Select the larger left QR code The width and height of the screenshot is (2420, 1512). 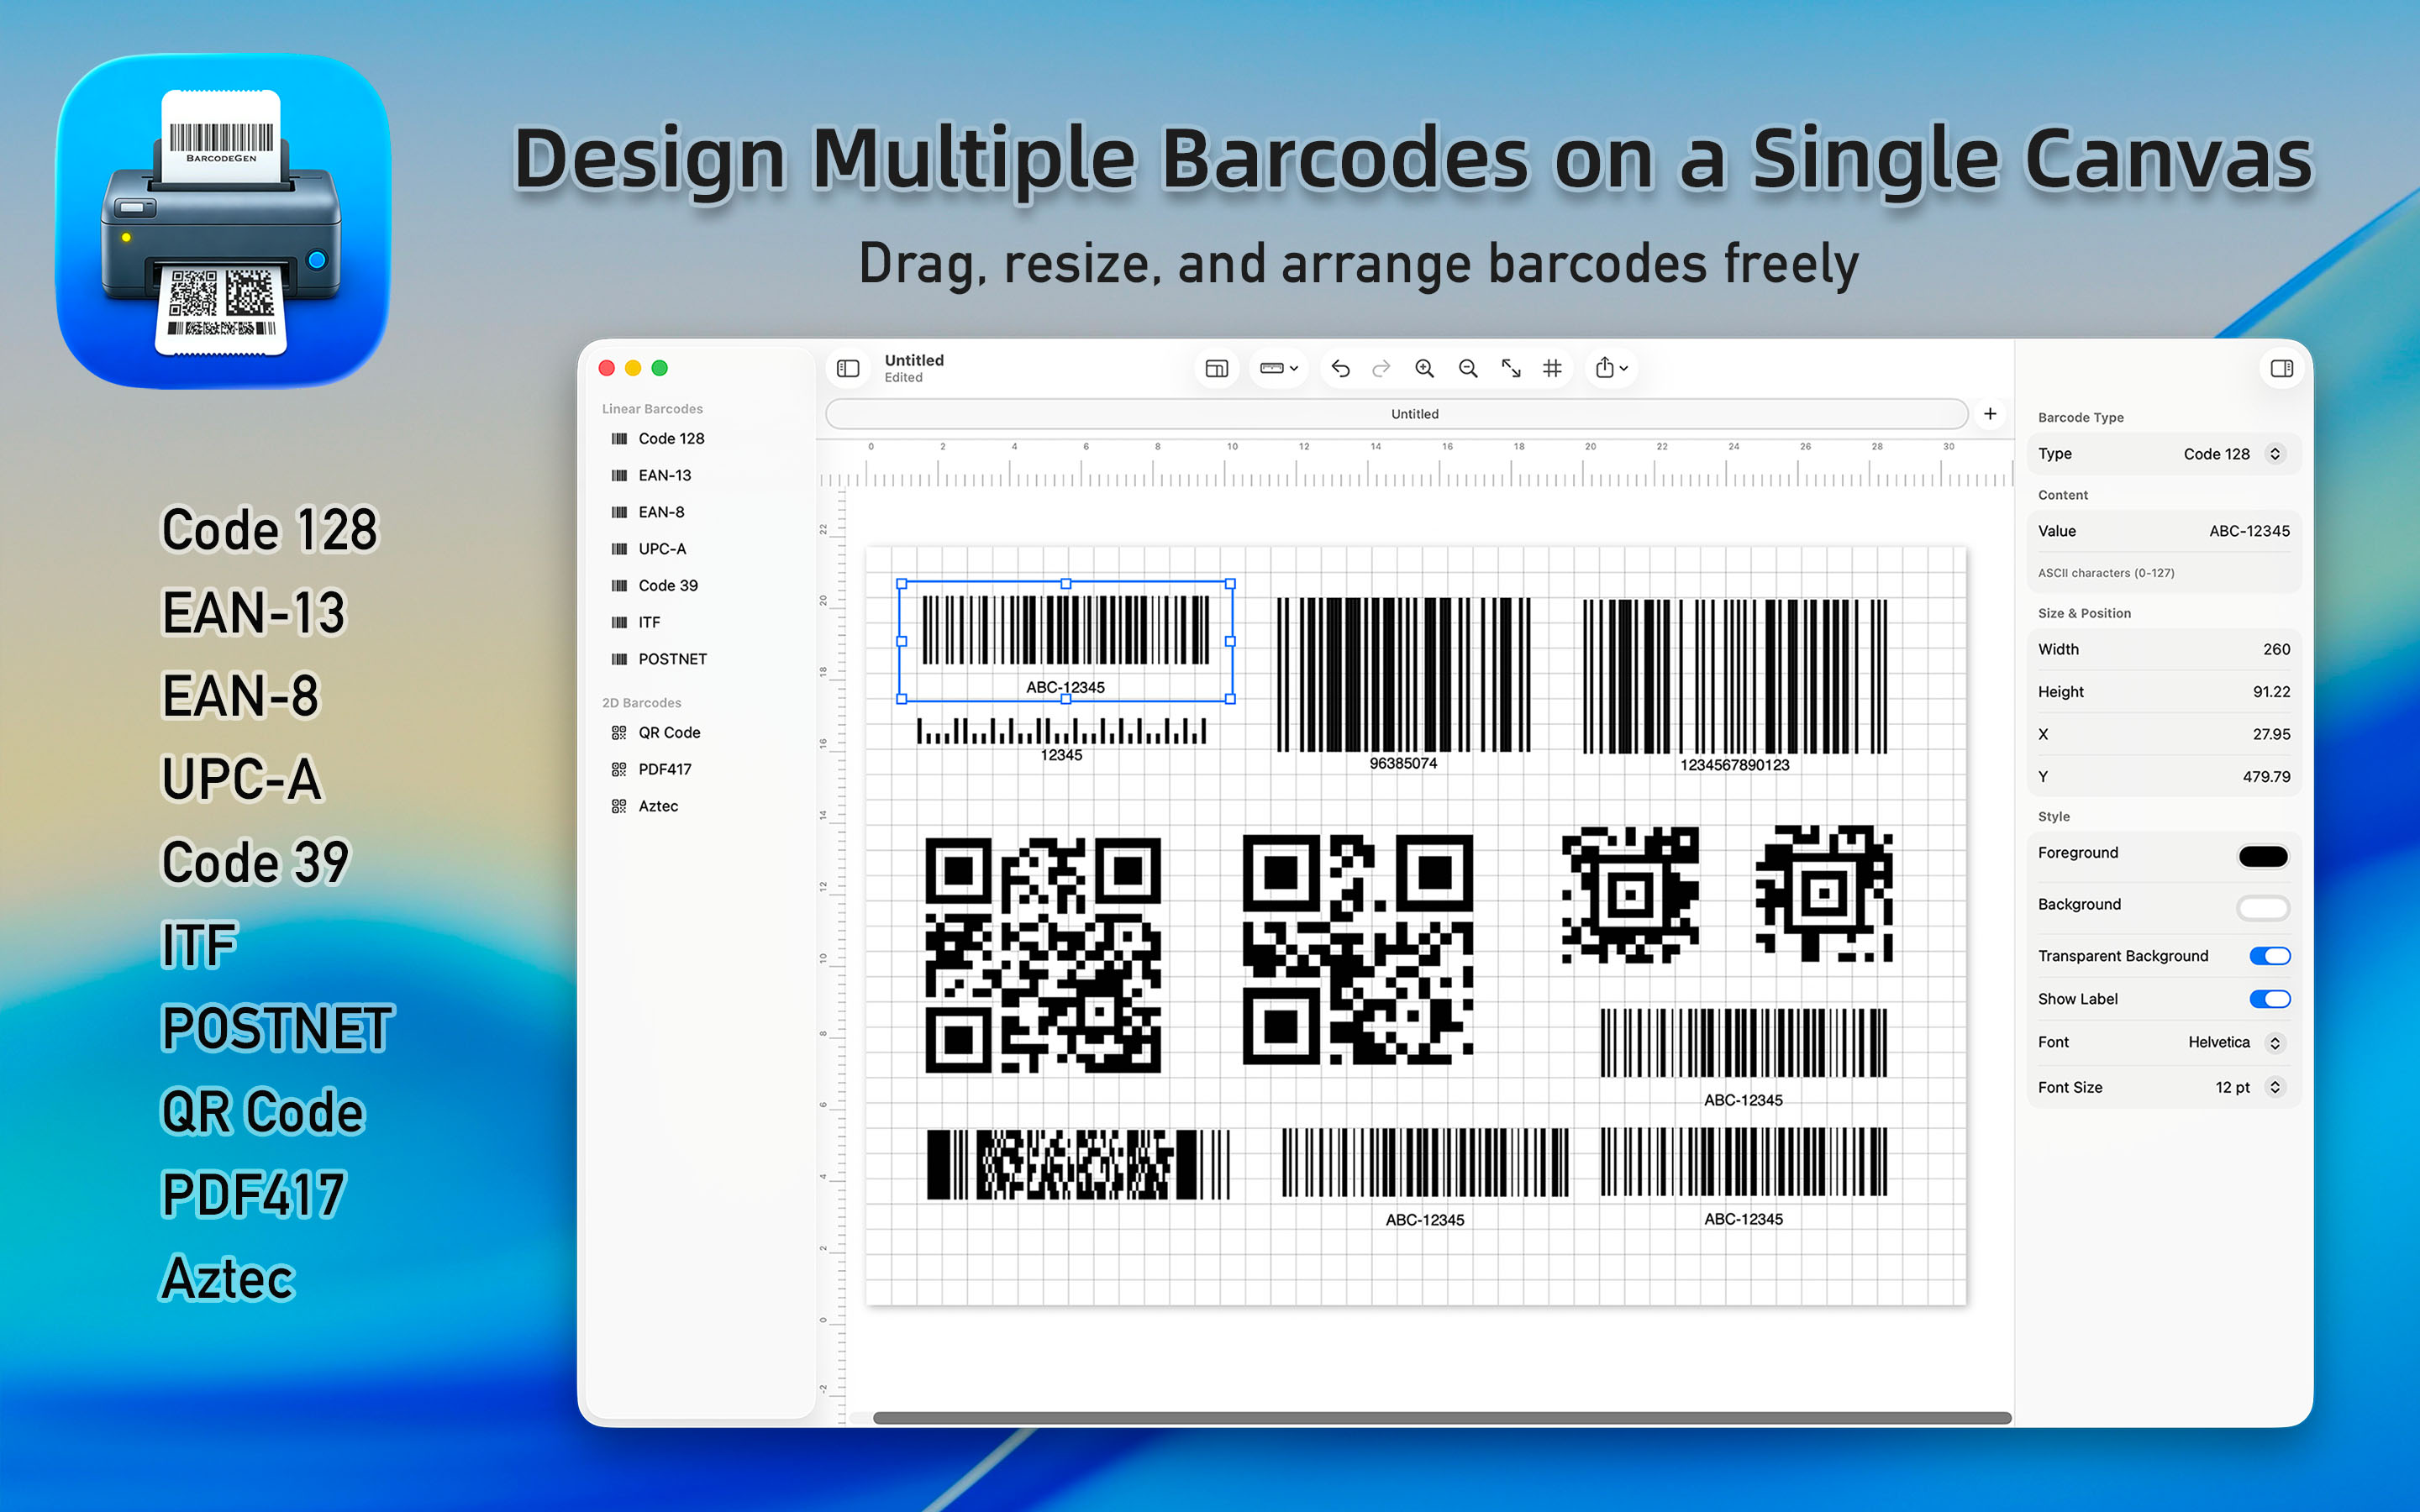point(1043,956)
